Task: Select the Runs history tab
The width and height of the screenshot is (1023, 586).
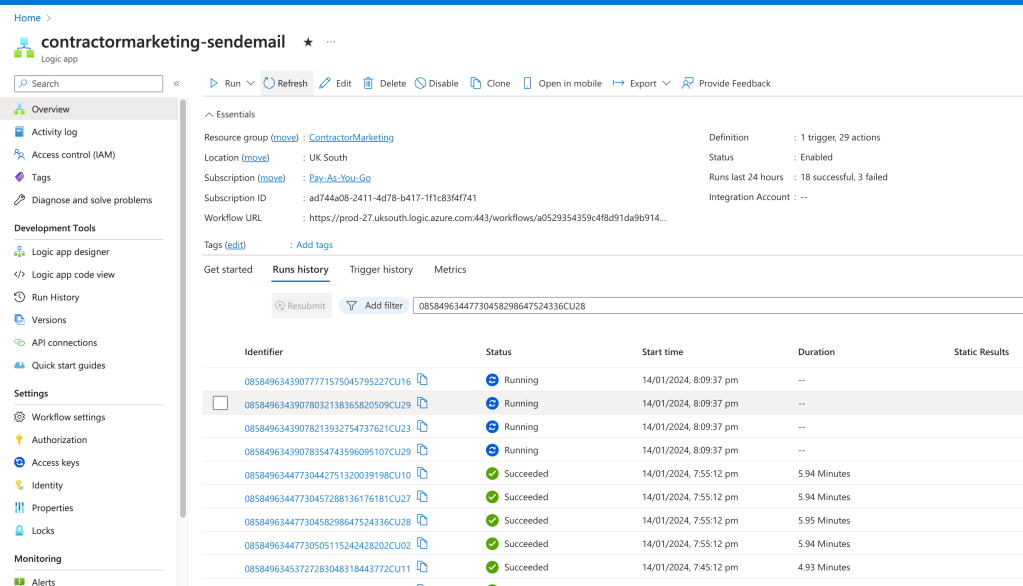Action: [300, 270]
